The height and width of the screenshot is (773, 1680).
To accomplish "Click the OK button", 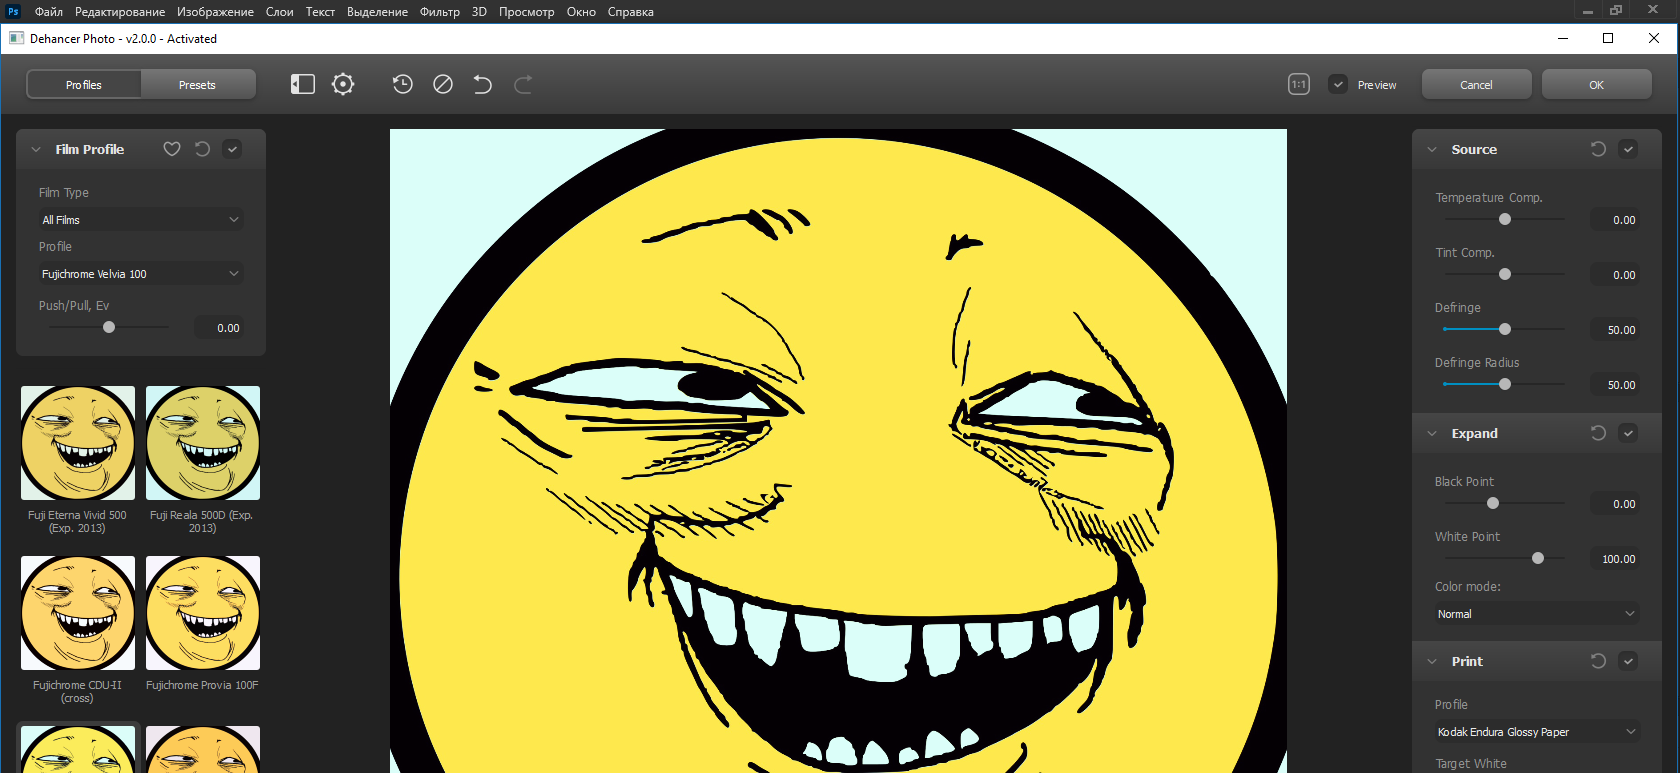I will click(1596, 84).
